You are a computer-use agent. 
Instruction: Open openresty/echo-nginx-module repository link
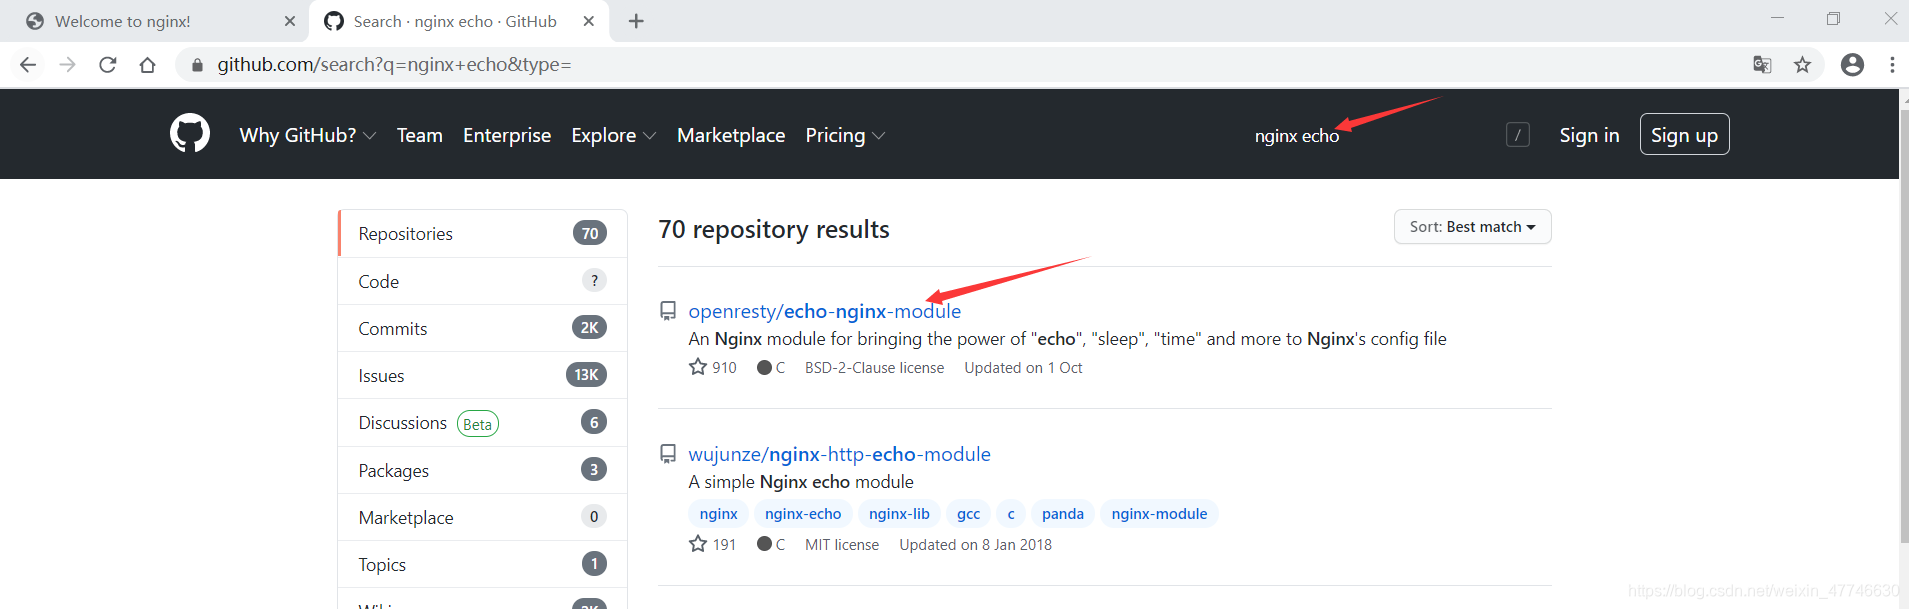click(x=824, y=311)
